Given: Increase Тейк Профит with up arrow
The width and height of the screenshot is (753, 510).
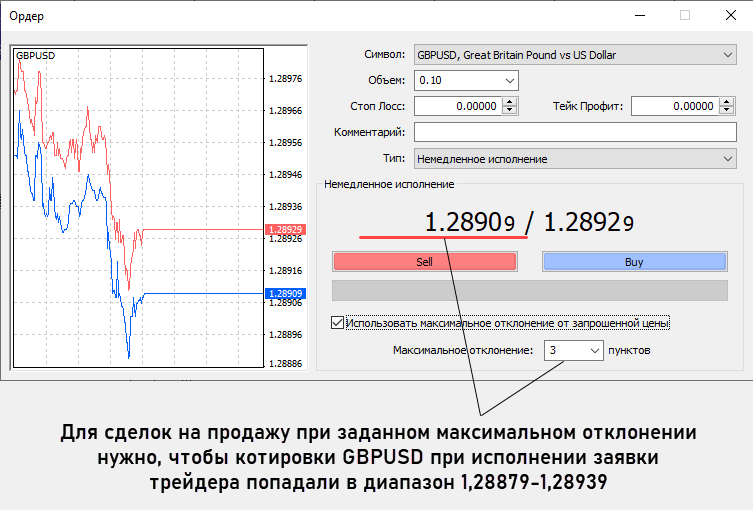Looking at the screenshot, I should coord(728,101).
